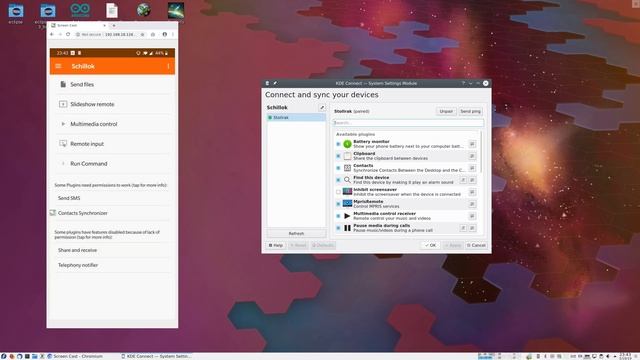Image resolution: width=640 pixels, height=360 pixels.
Task: Open Chromium three-dot menu
Action: [173, 35]
